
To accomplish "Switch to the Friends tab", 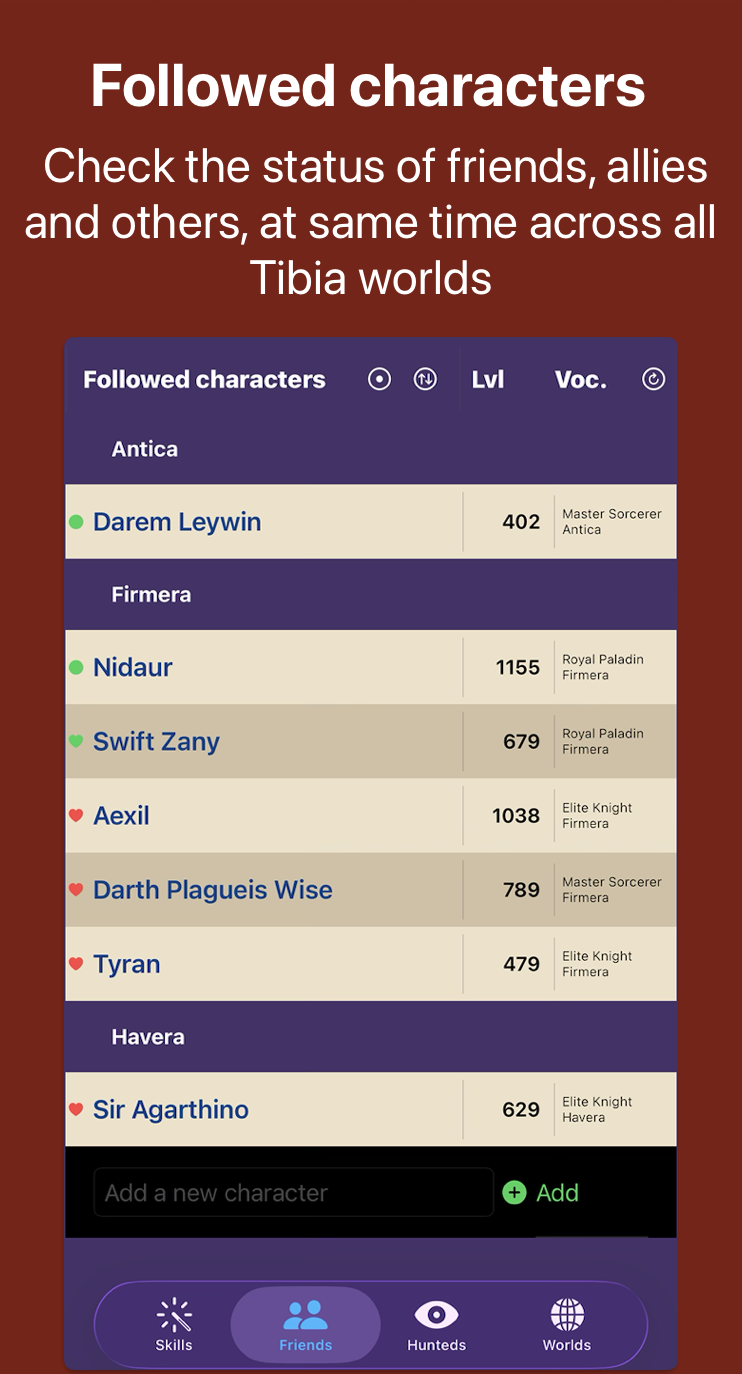I will (x=305, y=1324).
